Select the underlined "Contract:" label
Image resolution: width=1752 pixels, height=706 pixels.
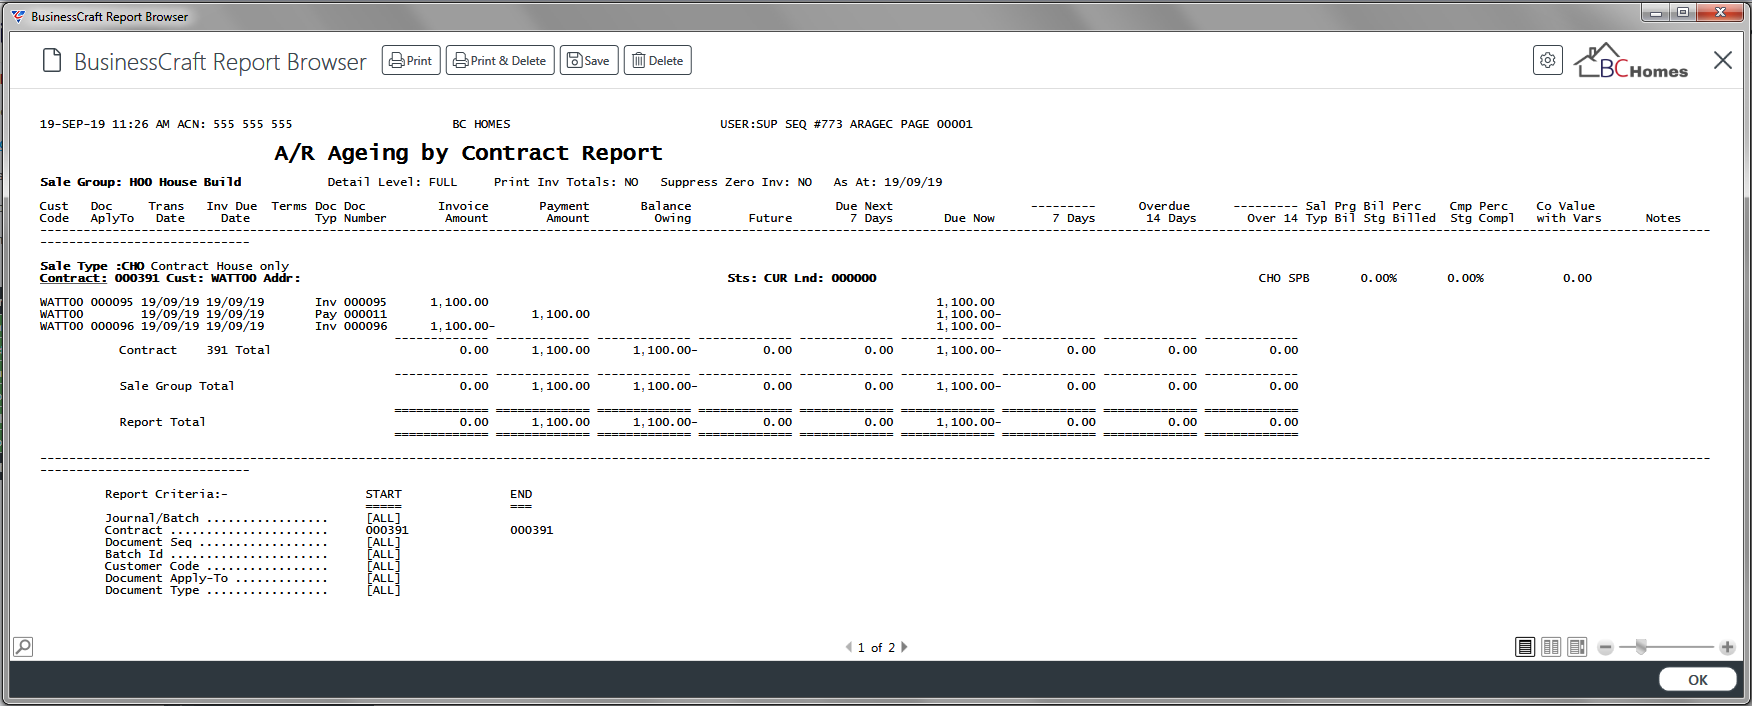pos(73,278)
